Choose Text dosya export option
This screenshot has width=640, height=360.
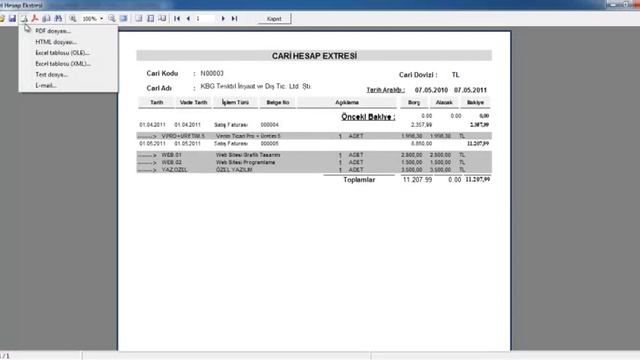[x=51, y=75]
